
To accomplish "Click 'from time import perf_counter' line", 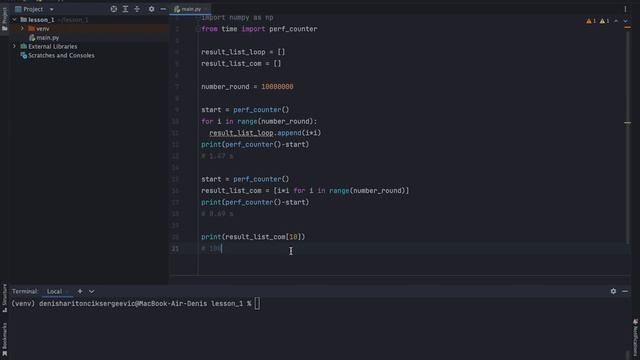I will tap(259, 29).
